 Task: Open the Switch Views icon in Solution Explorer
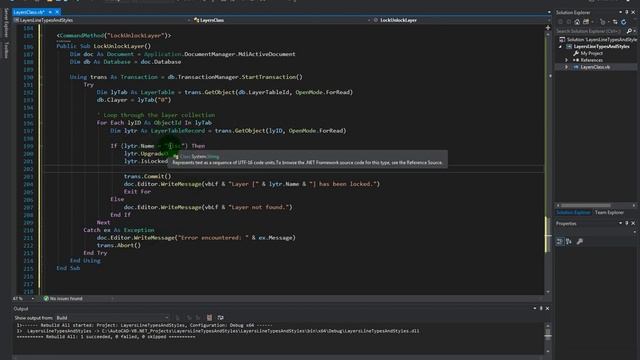pyautogui.click(x=586, y=22)
